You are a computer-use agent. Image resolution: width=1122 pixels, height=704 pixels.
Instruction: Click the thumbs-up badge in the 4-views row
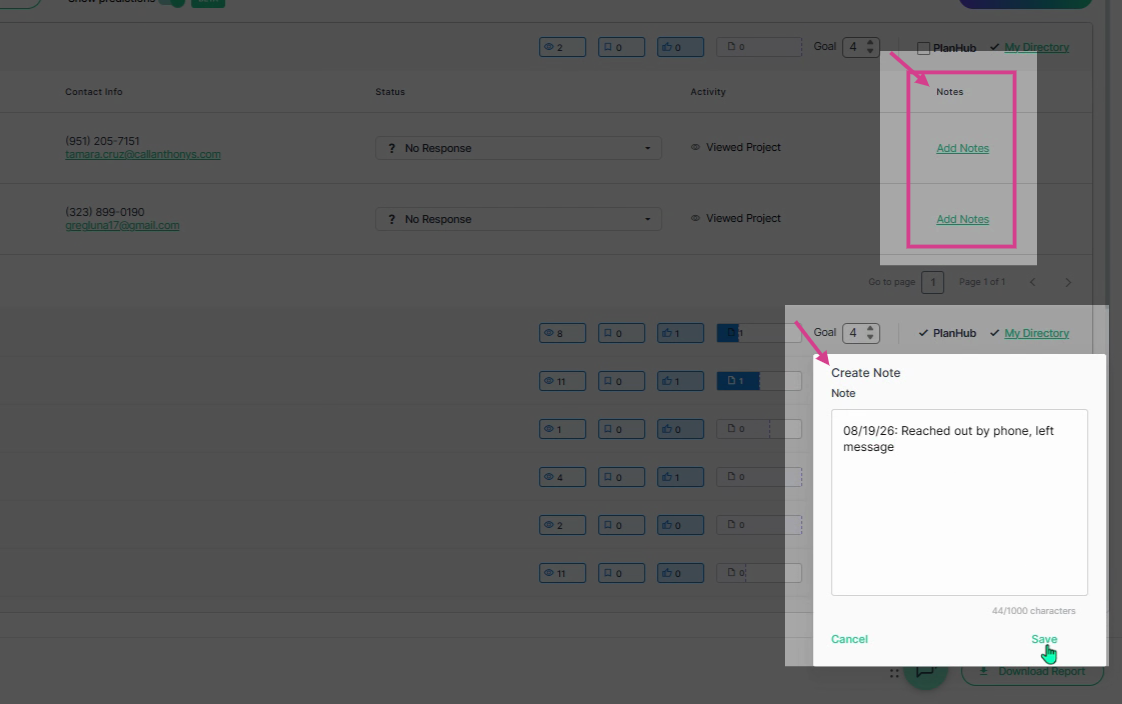[680, 477]
